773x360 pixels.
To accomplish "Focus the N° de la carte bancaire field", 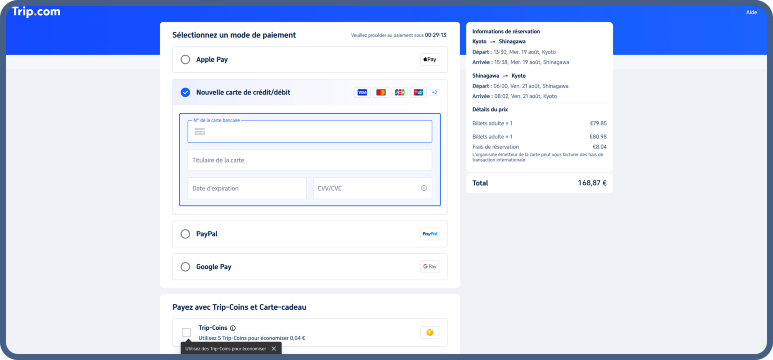I will click(x=310, y=132).
